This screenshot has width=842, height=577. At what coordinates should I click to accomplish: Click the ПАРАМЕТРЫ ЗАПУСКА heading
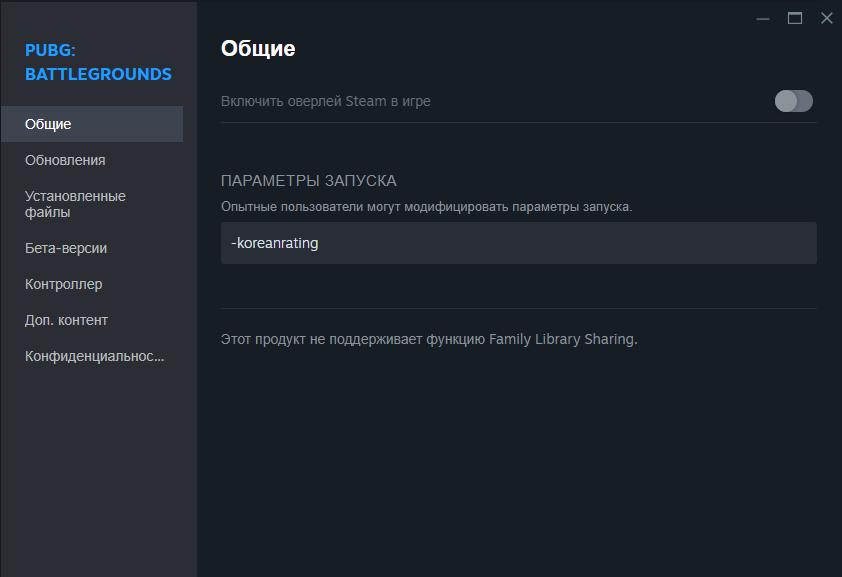(x=309, y=181)
